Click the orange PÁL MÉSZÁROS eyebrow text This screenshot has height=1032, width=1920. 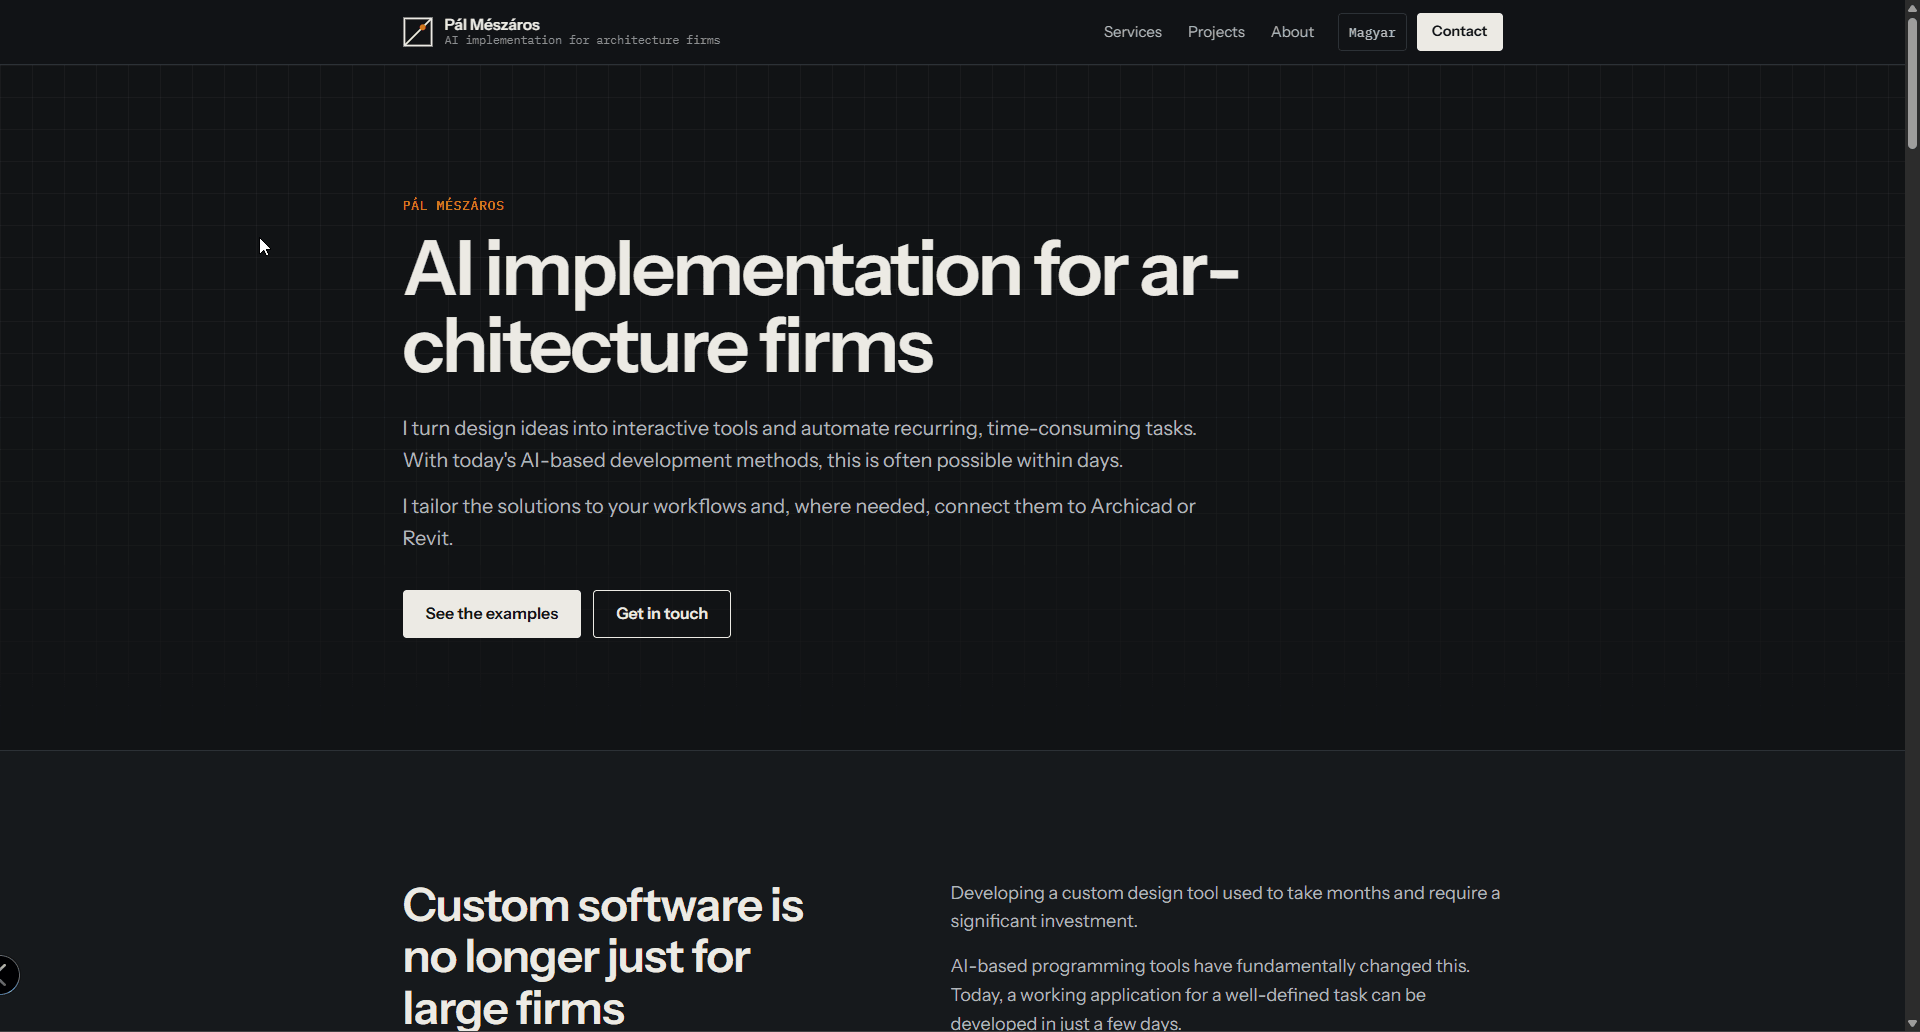click(x=454, y=205)
